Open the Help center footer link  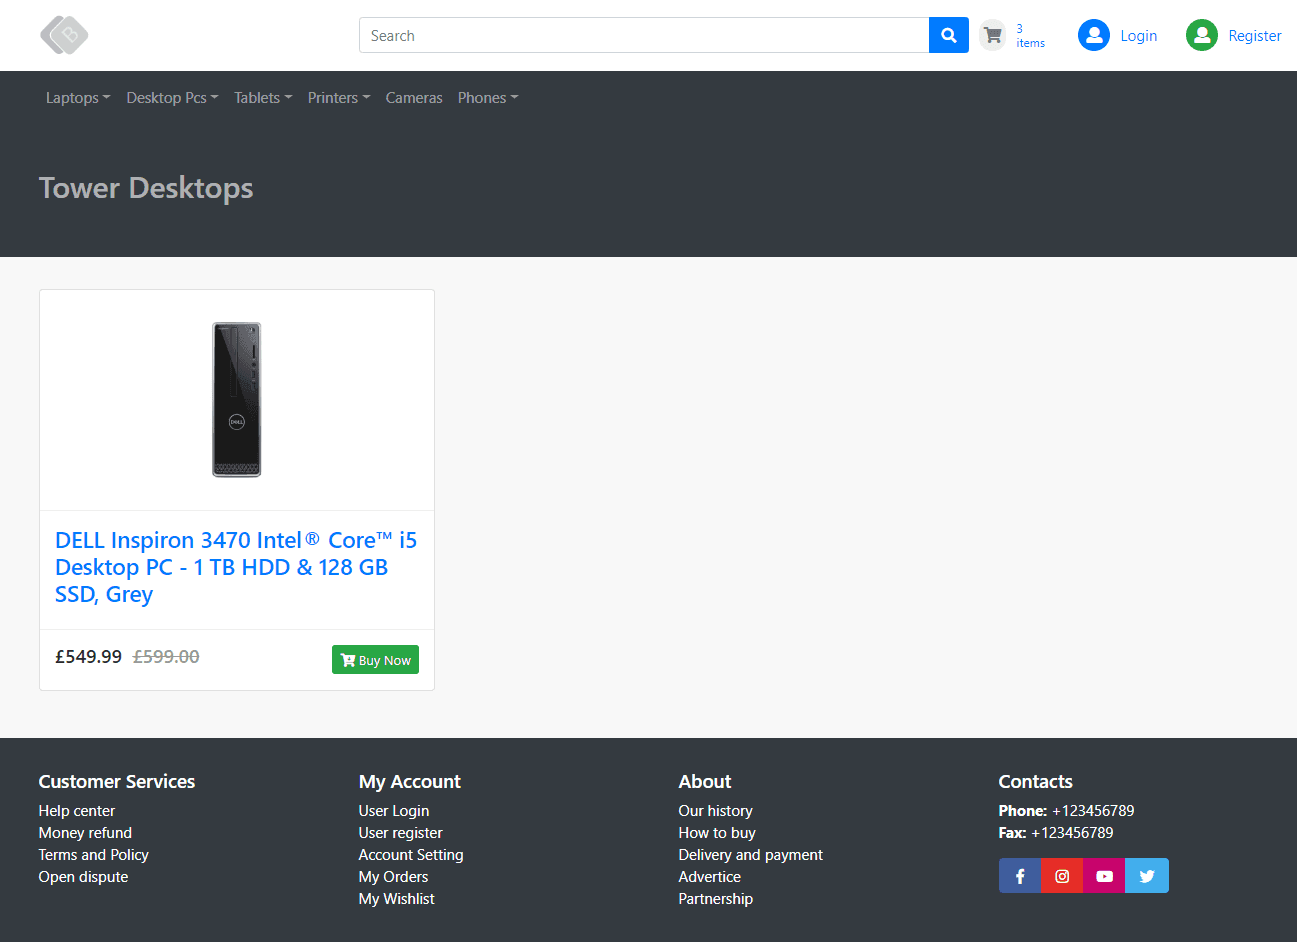pyautogui.click(x=77, y=811)
